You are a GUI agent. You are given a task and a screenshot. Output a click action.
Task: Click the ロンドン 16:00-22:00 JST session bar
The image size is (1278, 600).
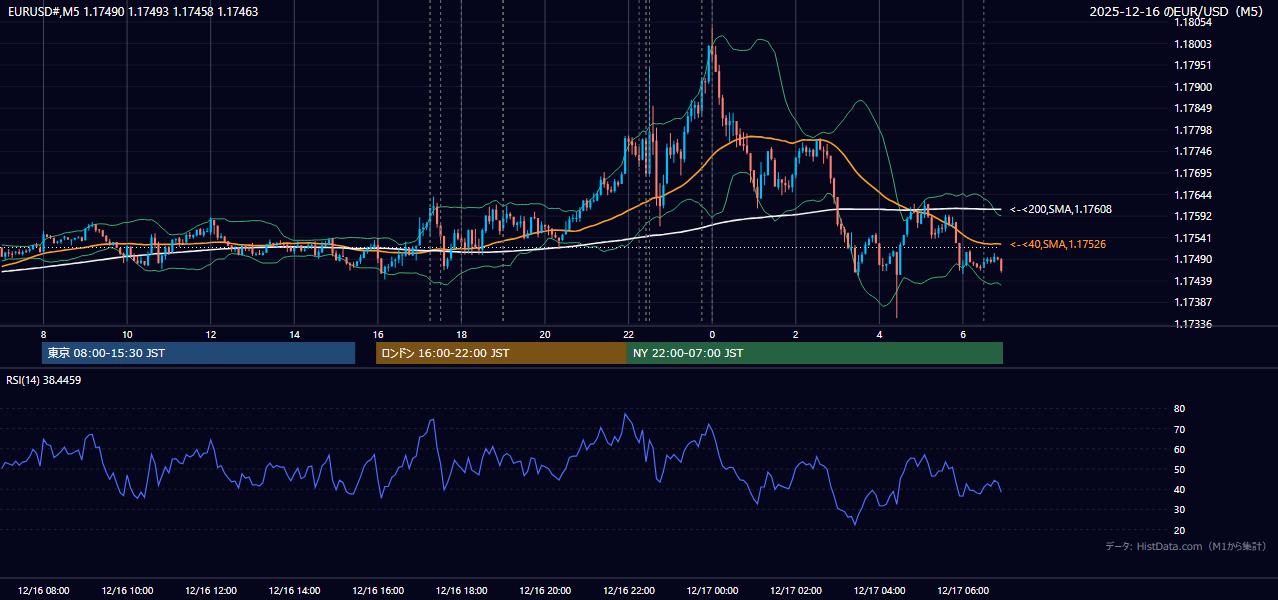click(x=501, y=353)
